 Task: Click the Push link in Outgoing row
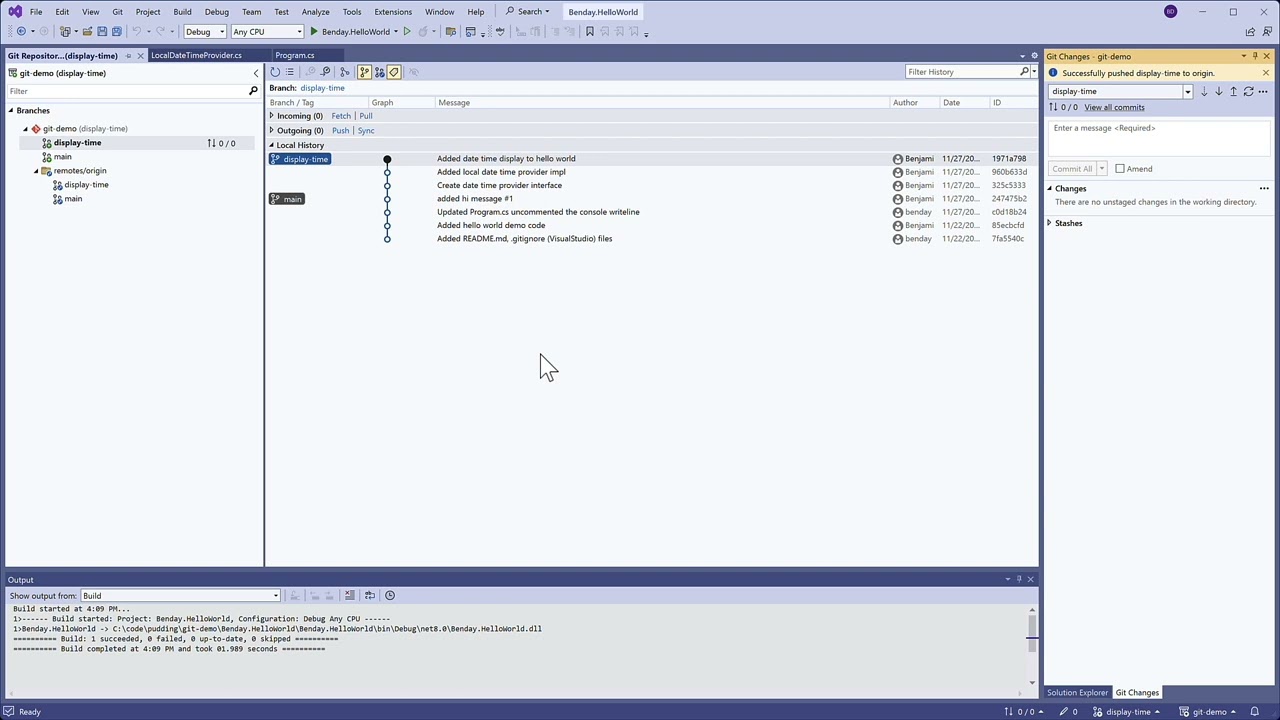click(341, 131)
